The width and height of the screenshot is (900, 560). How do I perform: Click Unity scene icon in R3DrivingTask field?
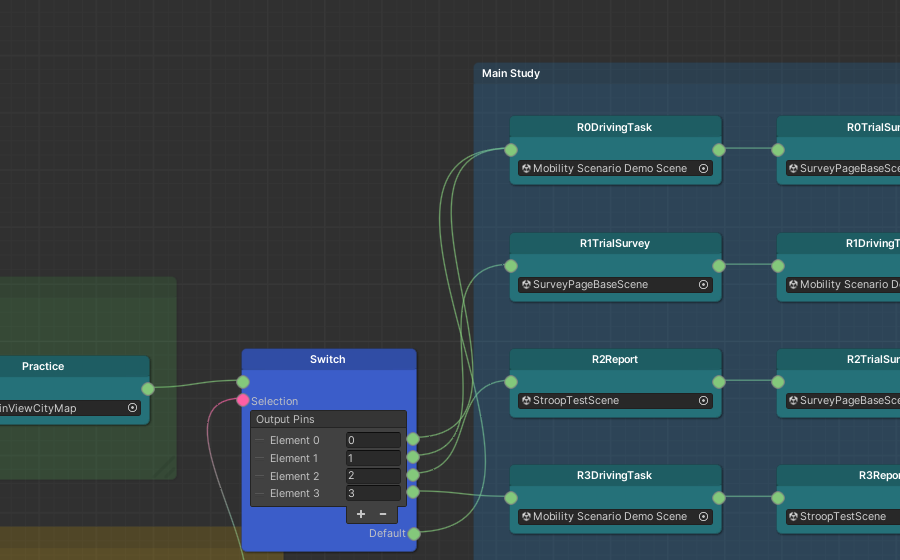(x=526, y=516)
